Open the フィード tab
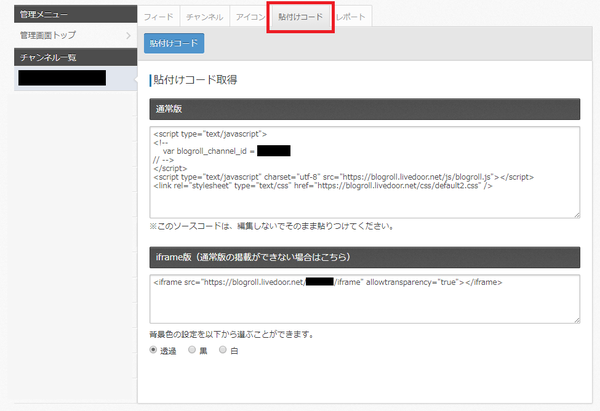The height and width of the screenshot is (411, 600). click(x=158, y=17)
